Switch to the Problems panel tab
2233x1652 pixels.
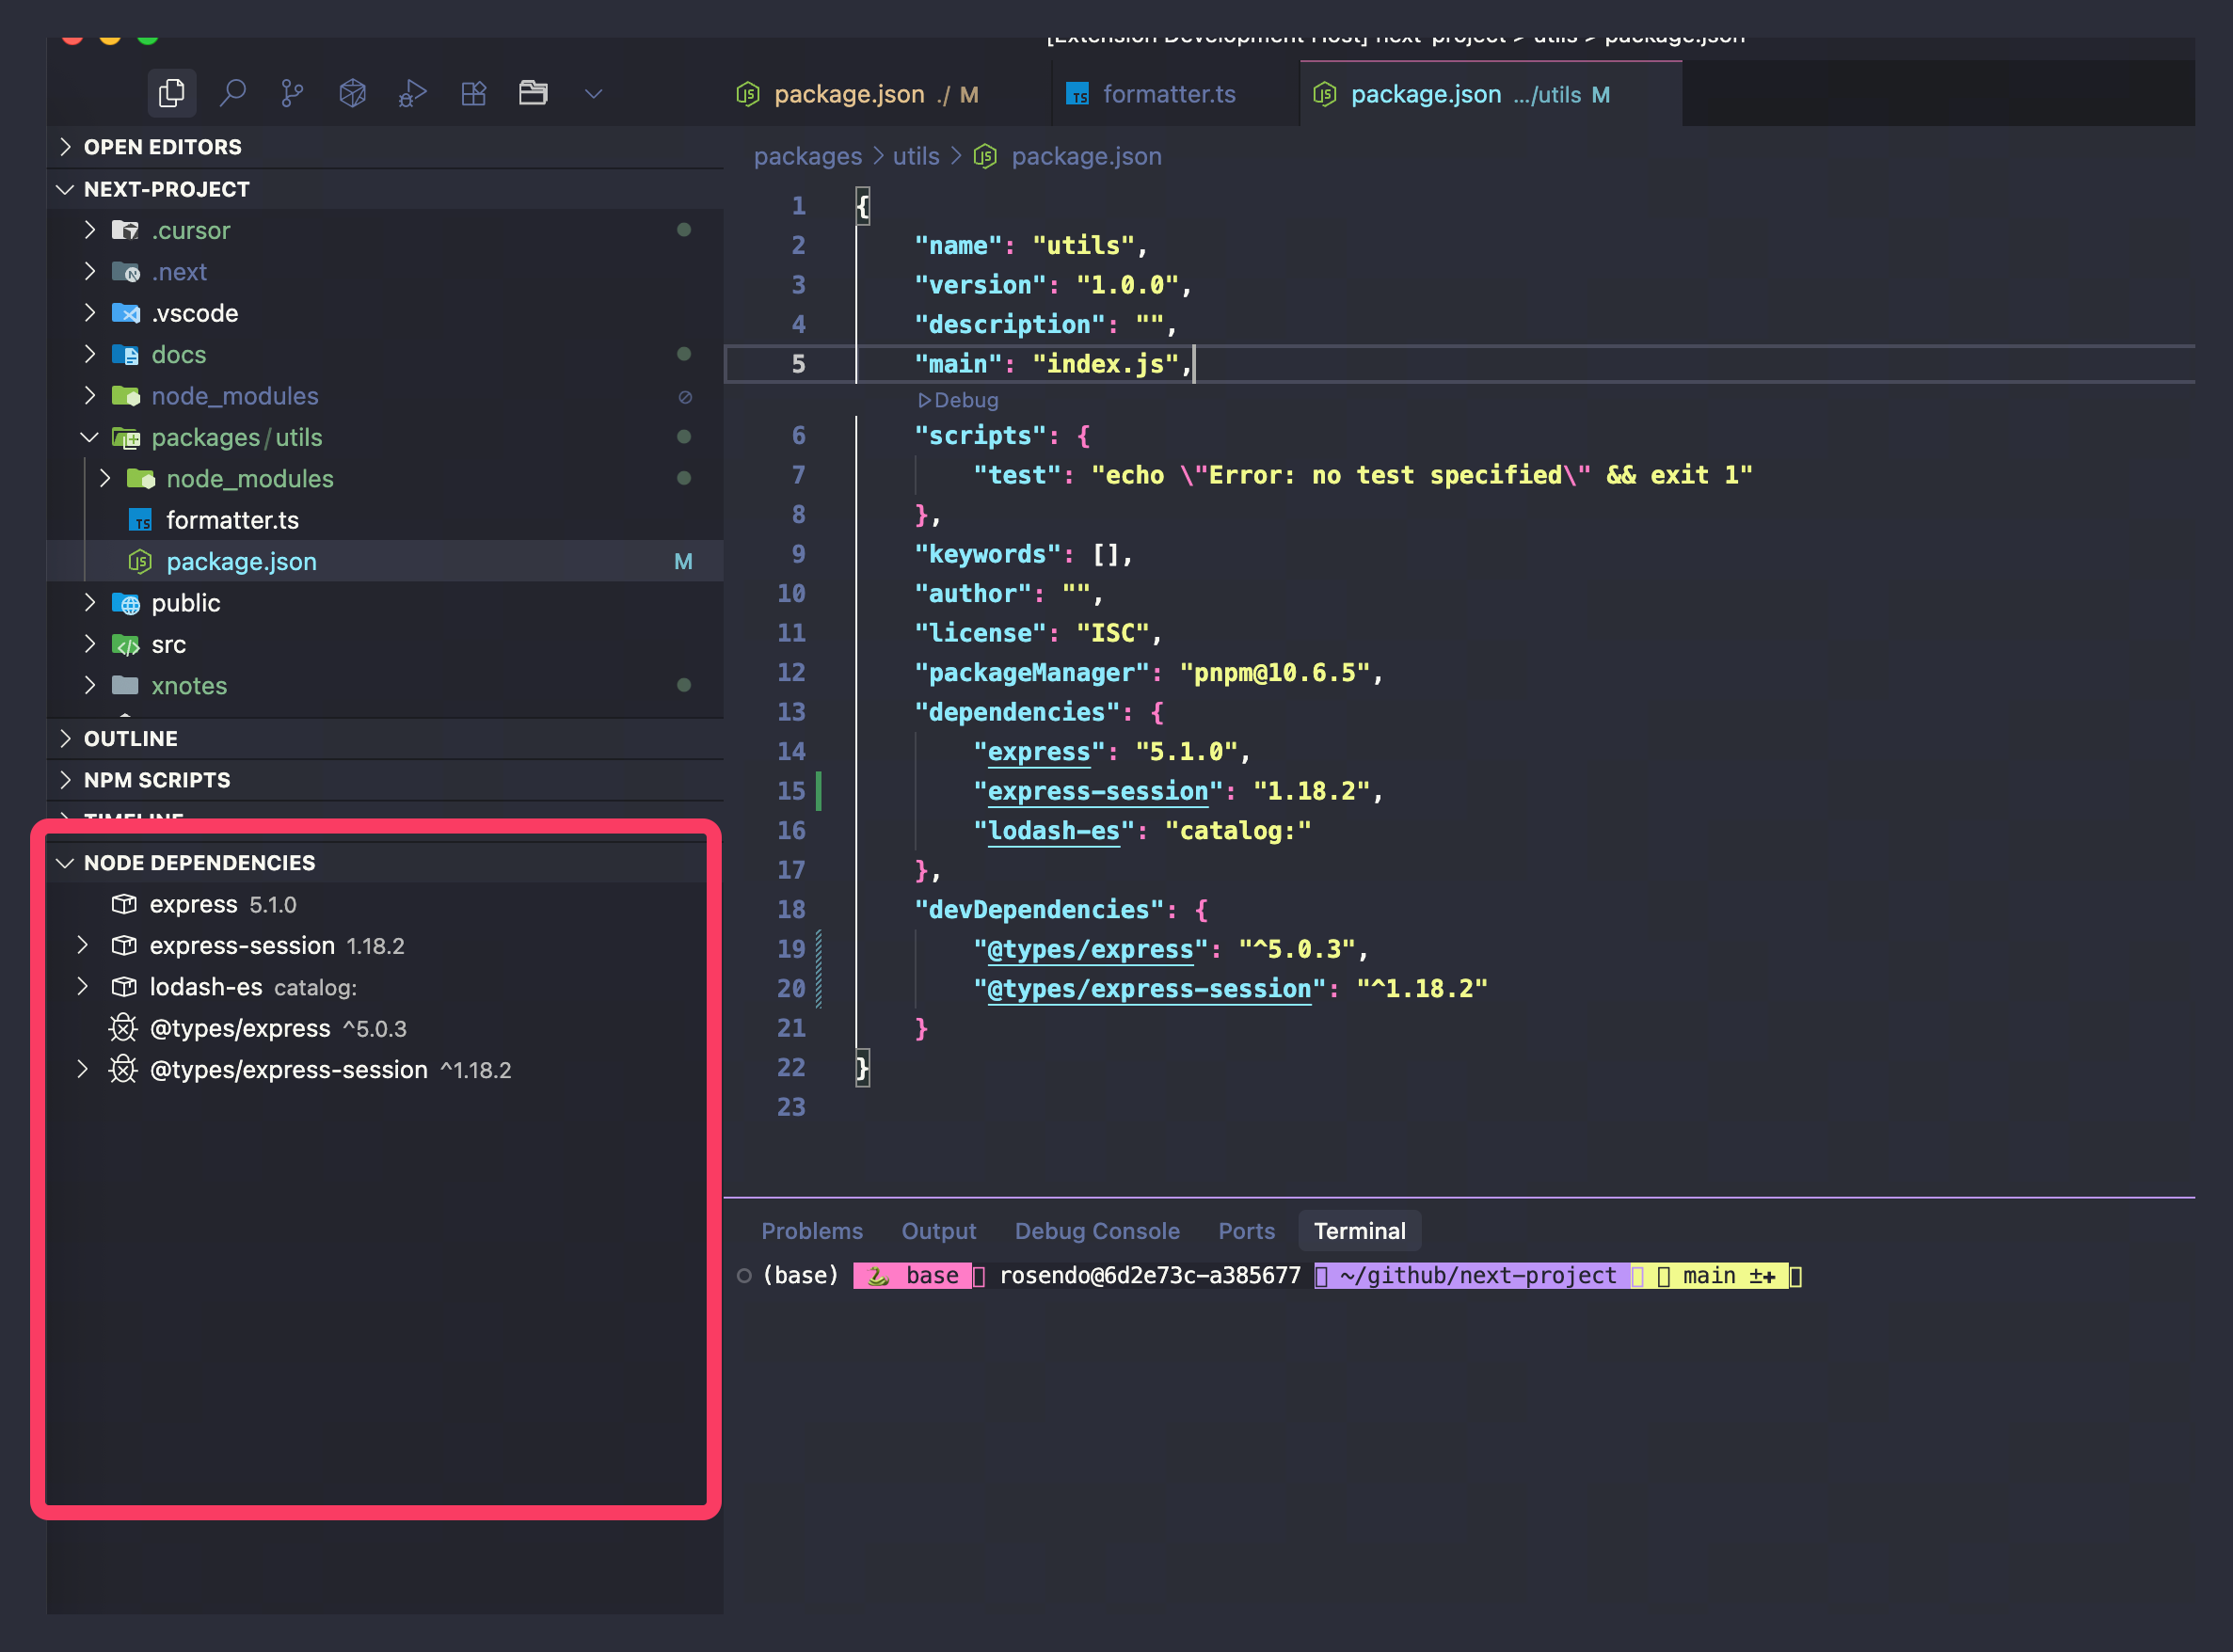(811, 1231)
